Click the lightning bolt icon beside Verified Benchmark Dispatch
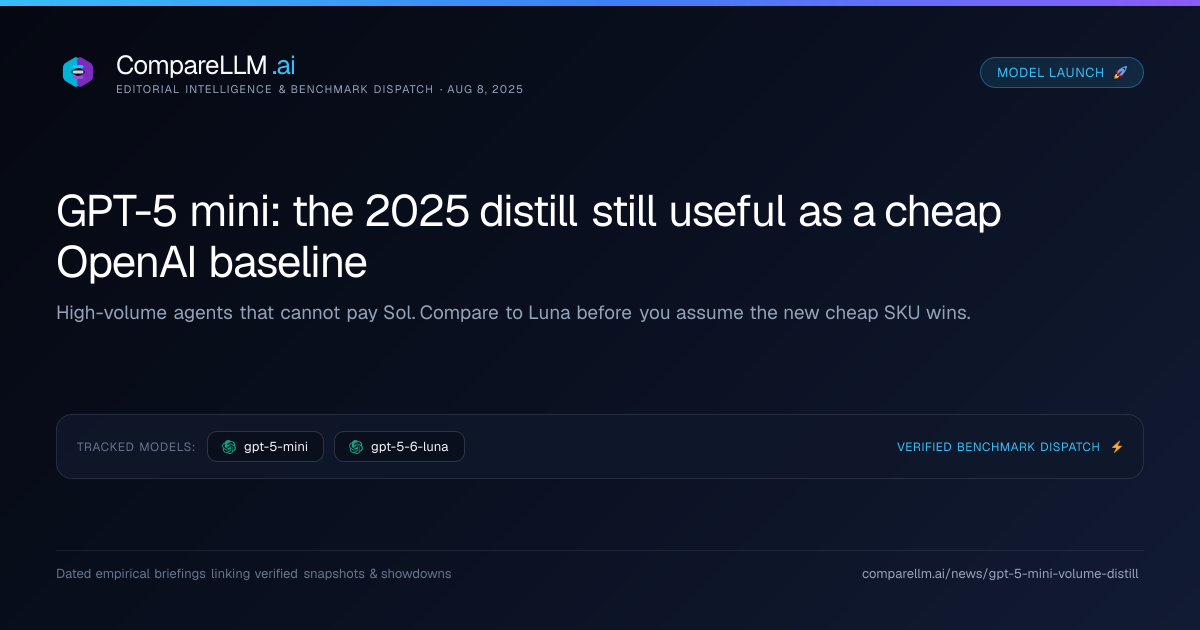Viewport: 1200px width, 630px height. 1117,447
